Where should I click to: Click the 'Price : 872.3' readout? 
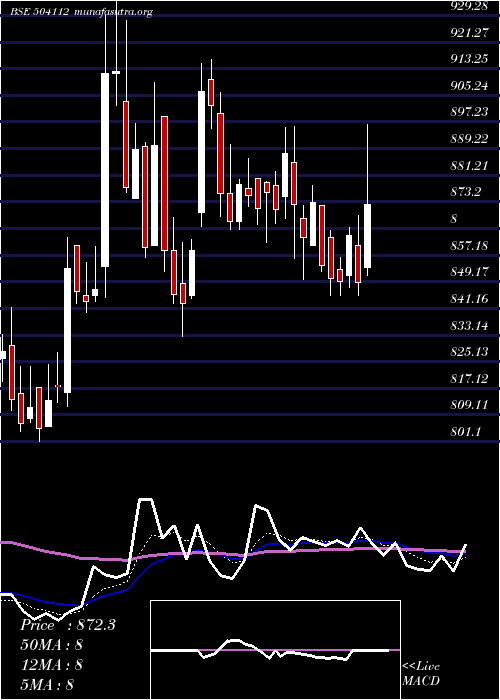point(68,625)
